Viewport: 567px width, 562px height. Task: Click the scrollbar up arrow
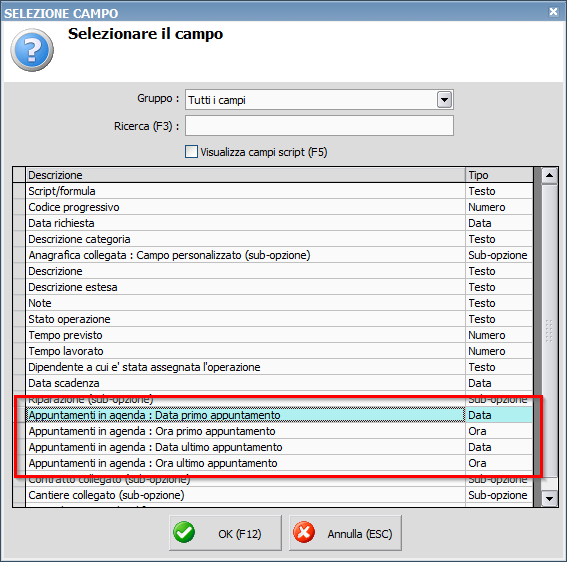[x=549, y=175]
